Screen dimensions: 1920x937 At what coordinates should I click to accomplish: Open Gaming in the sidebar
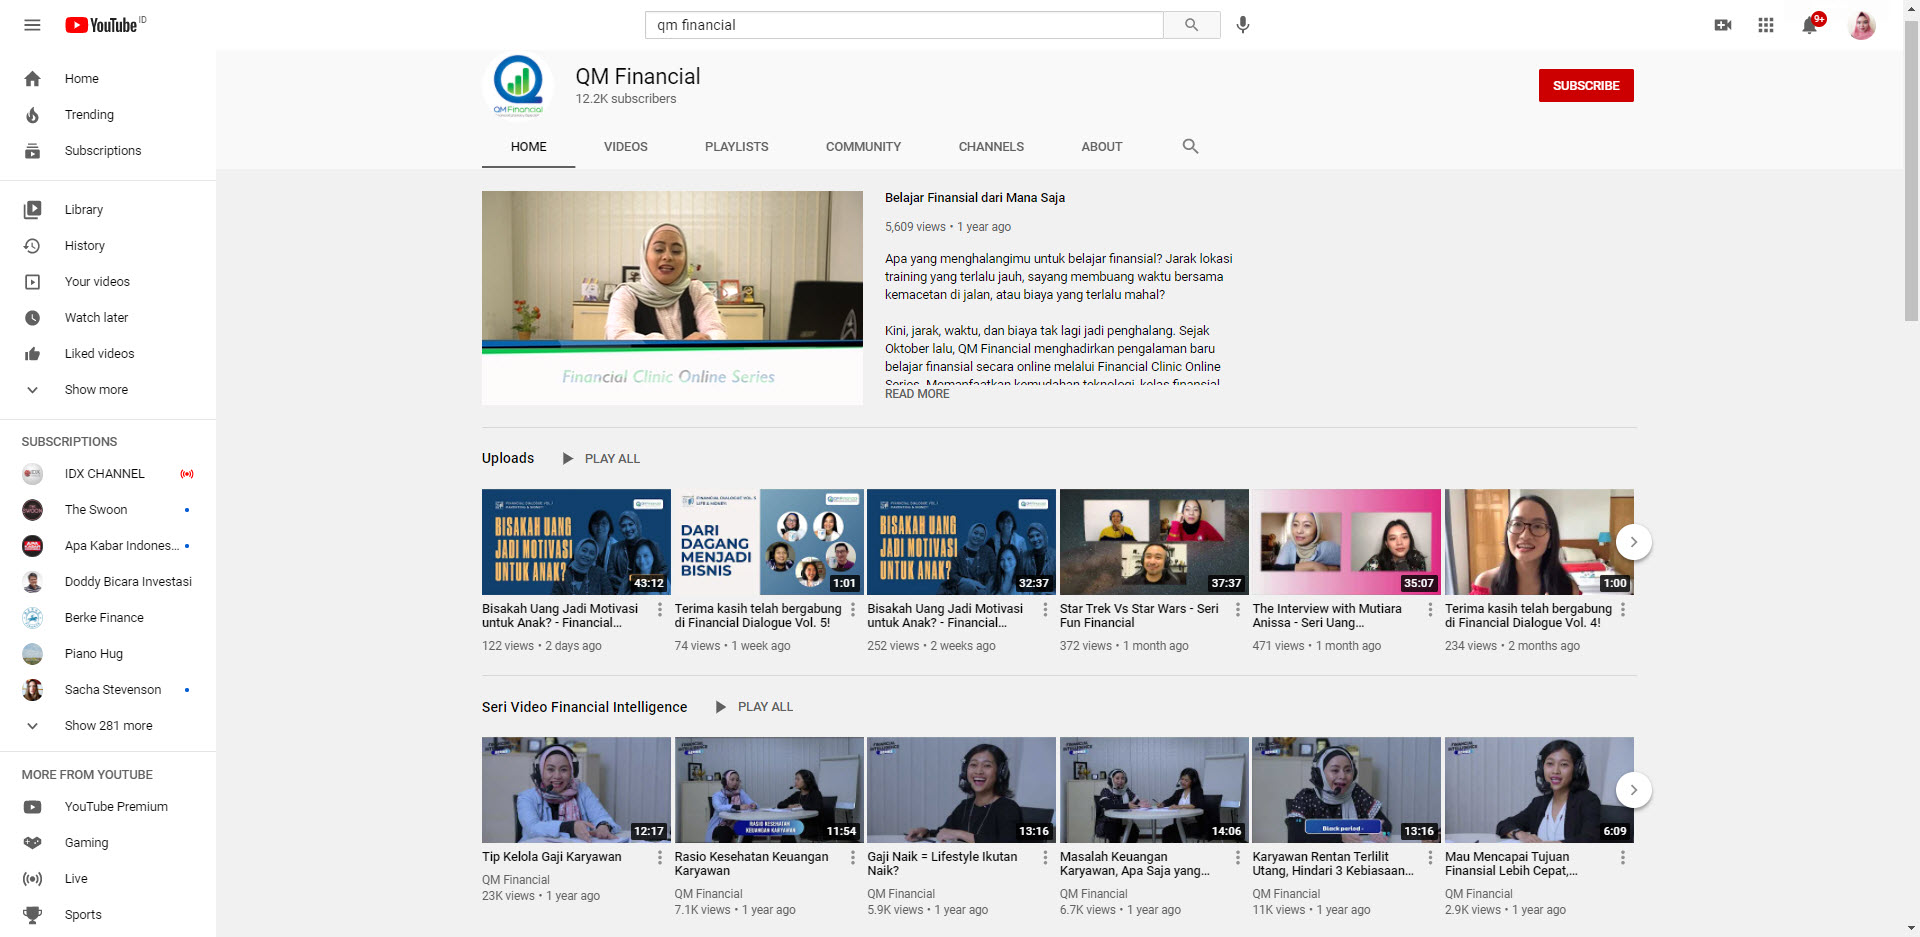click(x=108, y=843)
